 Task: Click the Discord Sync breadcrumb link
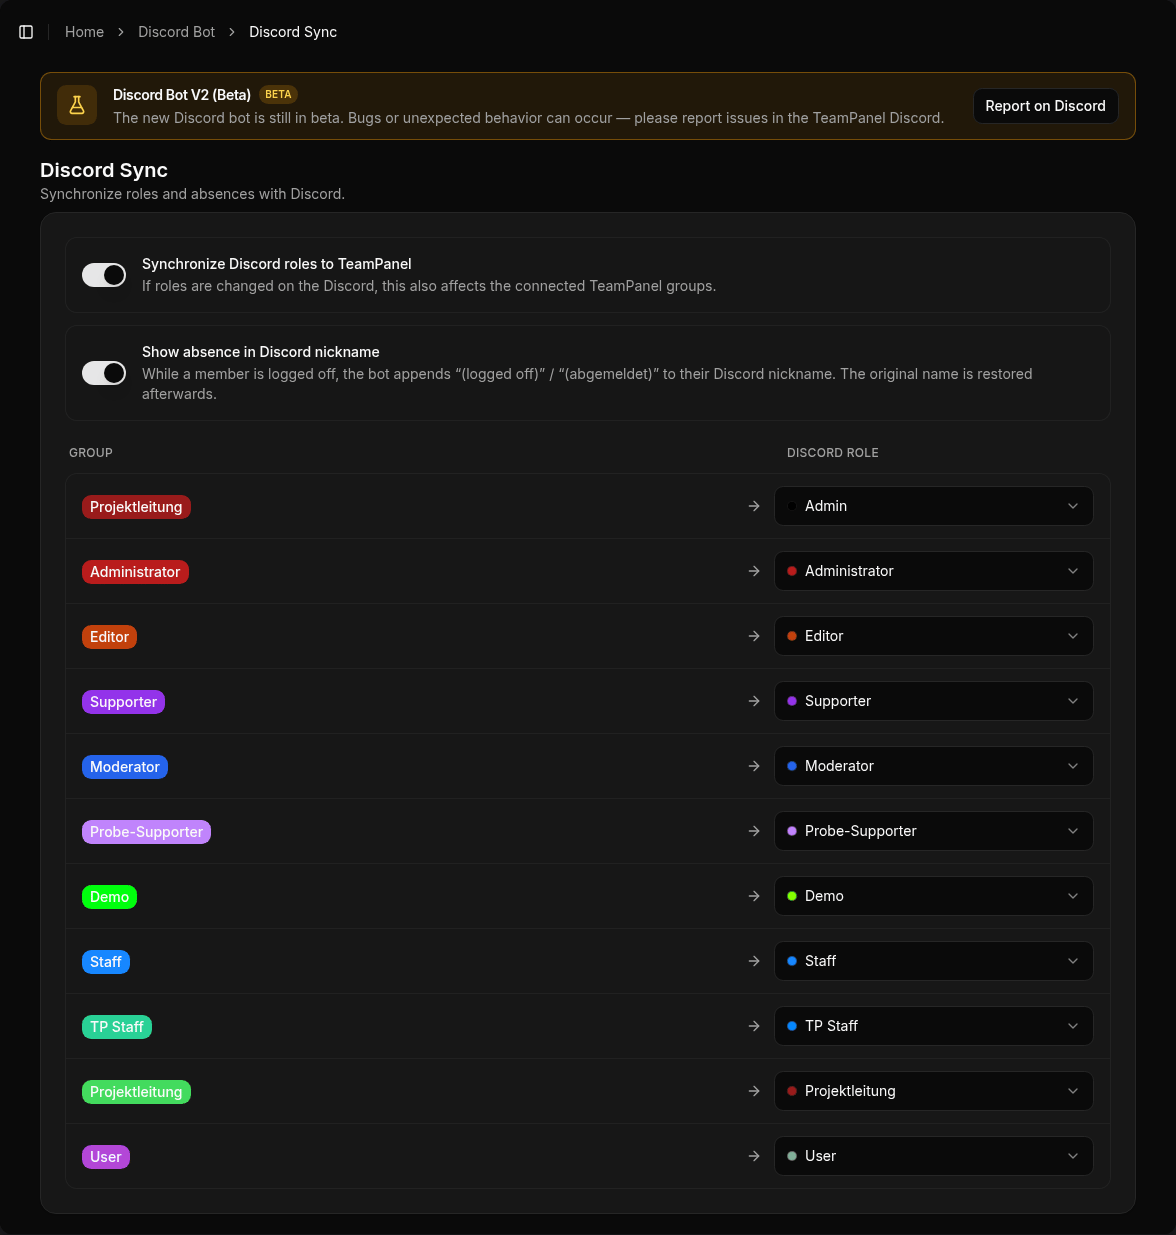pos(293,32)
